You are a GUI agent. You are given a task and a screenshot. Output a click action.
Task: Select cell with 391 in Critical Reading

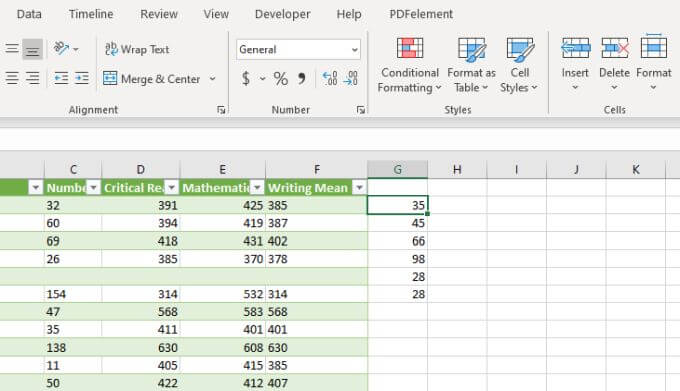[x=141, y=205]
